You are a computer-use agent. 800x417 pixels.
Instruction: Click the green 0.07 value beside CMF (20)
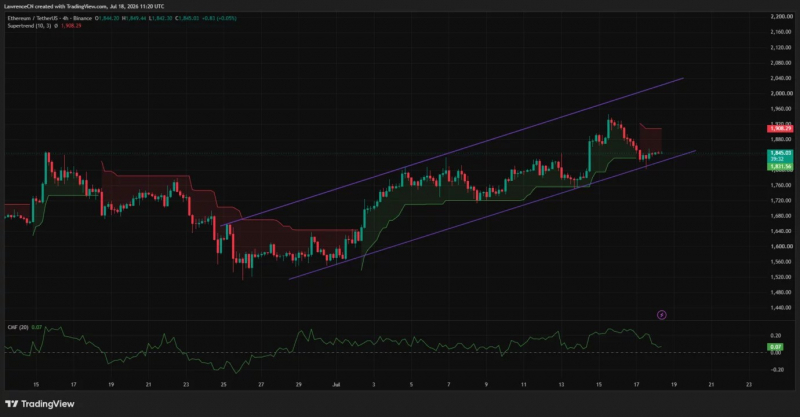[x=36, y=327]
